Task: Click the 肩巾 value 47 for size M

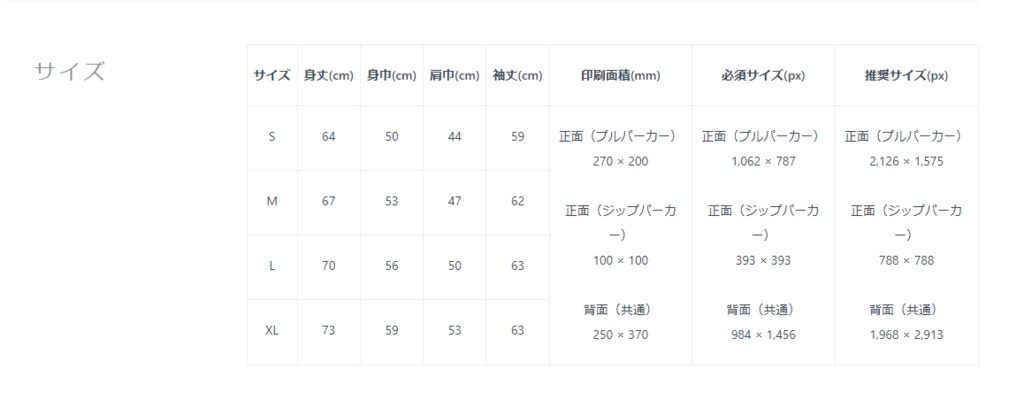Action: (455, 201)
